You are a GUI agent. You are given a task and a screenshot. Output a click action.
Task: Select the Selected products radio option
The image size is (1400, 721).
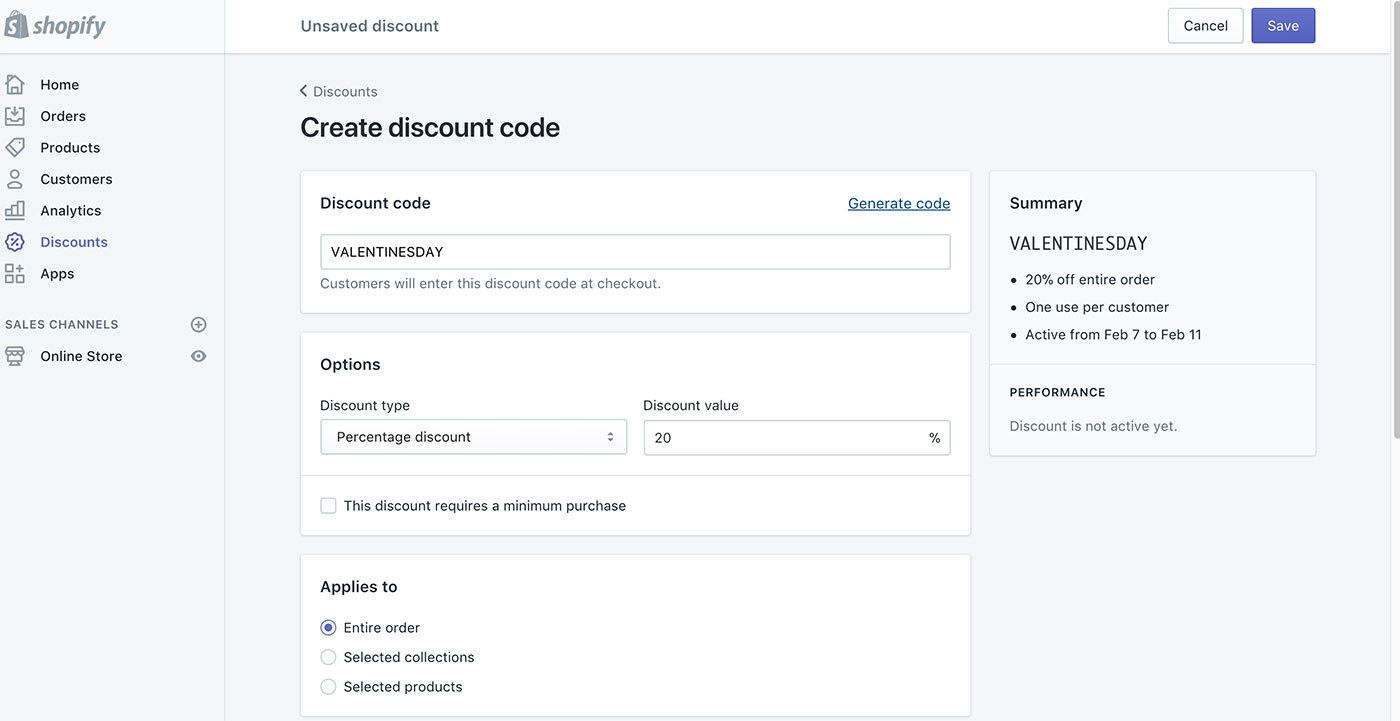point(328,687)
